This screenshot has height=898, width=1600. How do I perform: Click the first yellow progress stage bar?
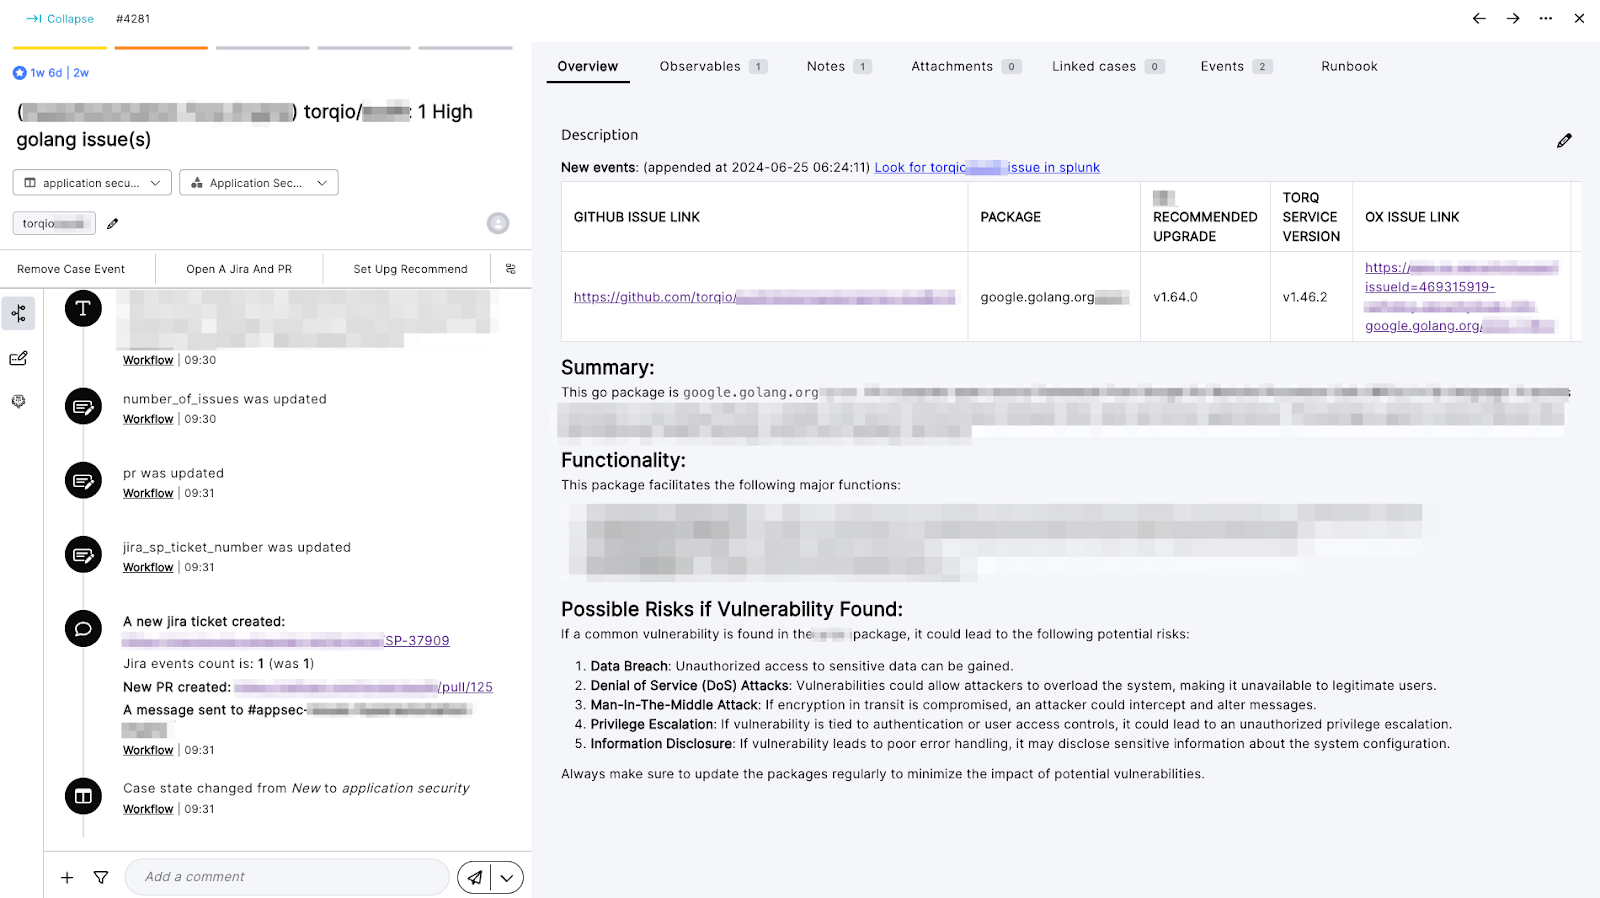60,48
